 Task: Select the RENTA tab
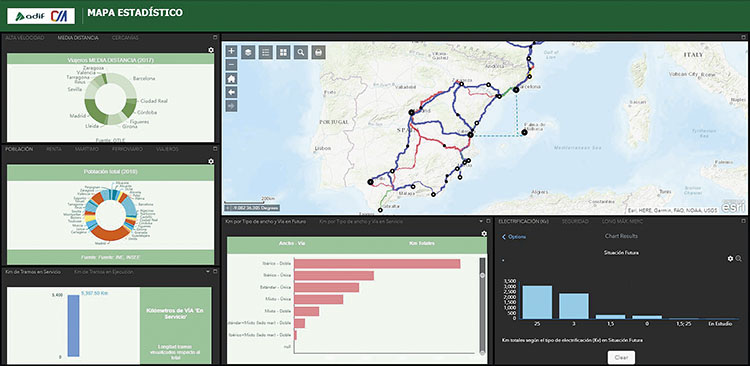[x=54, y=149]
